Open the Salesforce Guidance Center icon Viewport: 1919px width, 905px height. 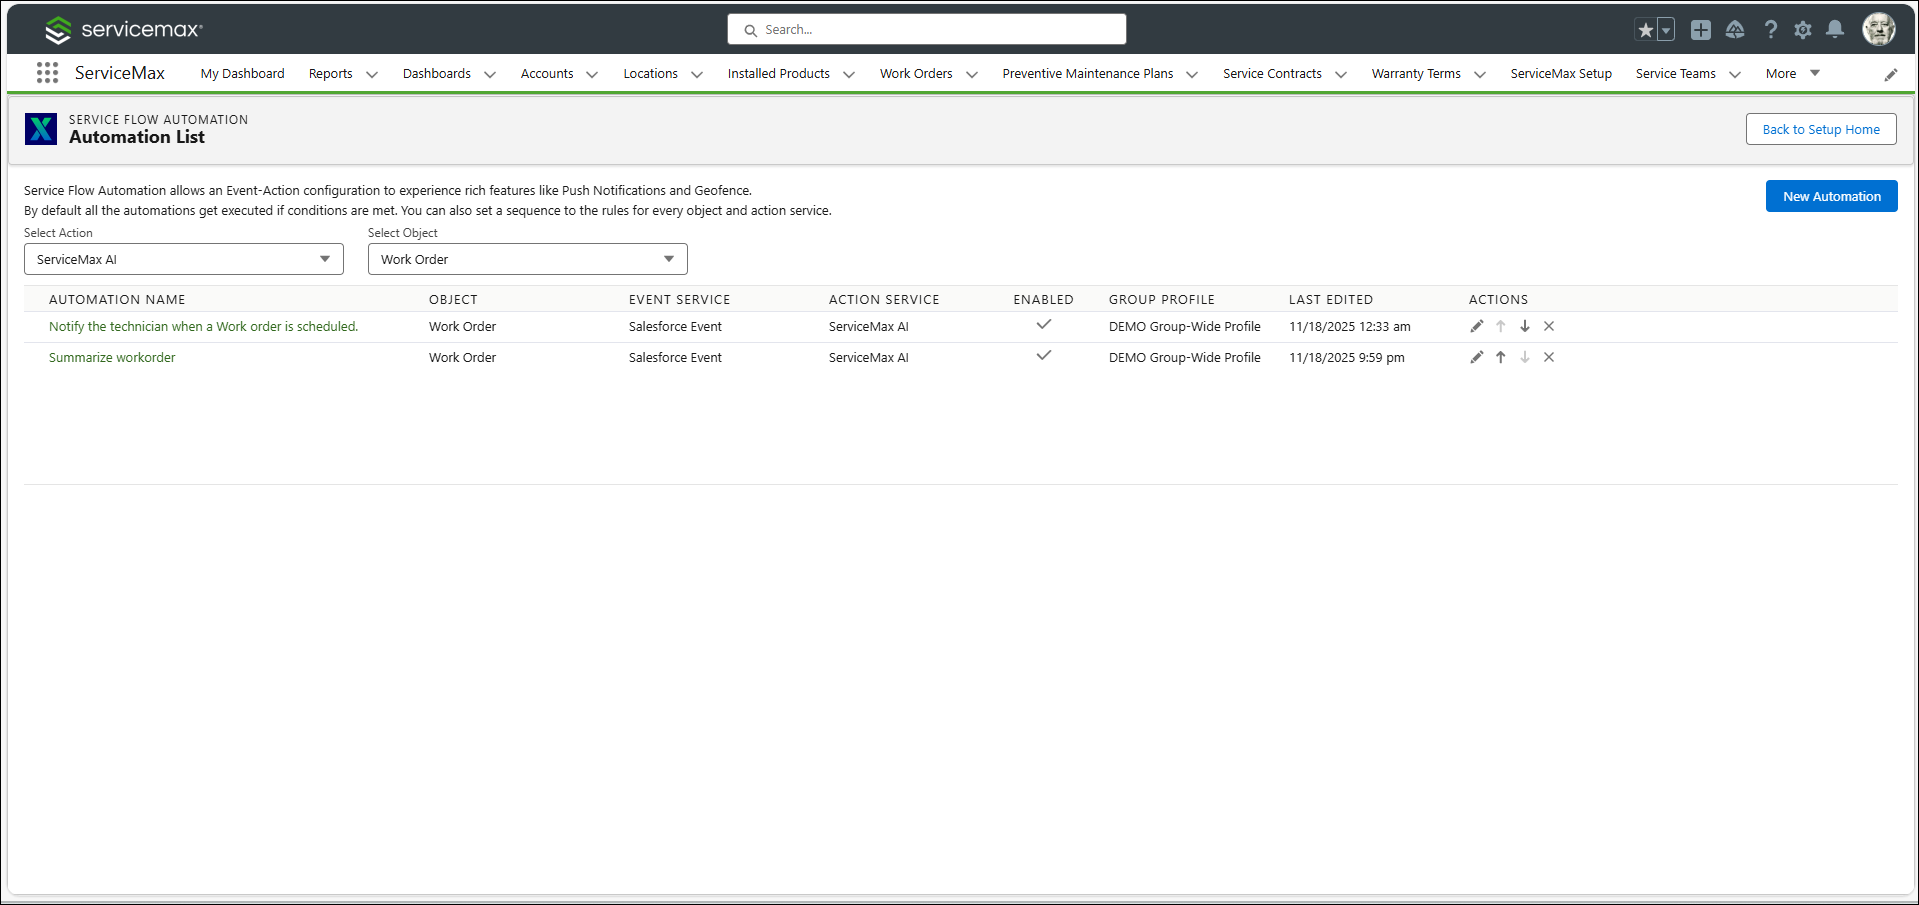(1735, 30)
